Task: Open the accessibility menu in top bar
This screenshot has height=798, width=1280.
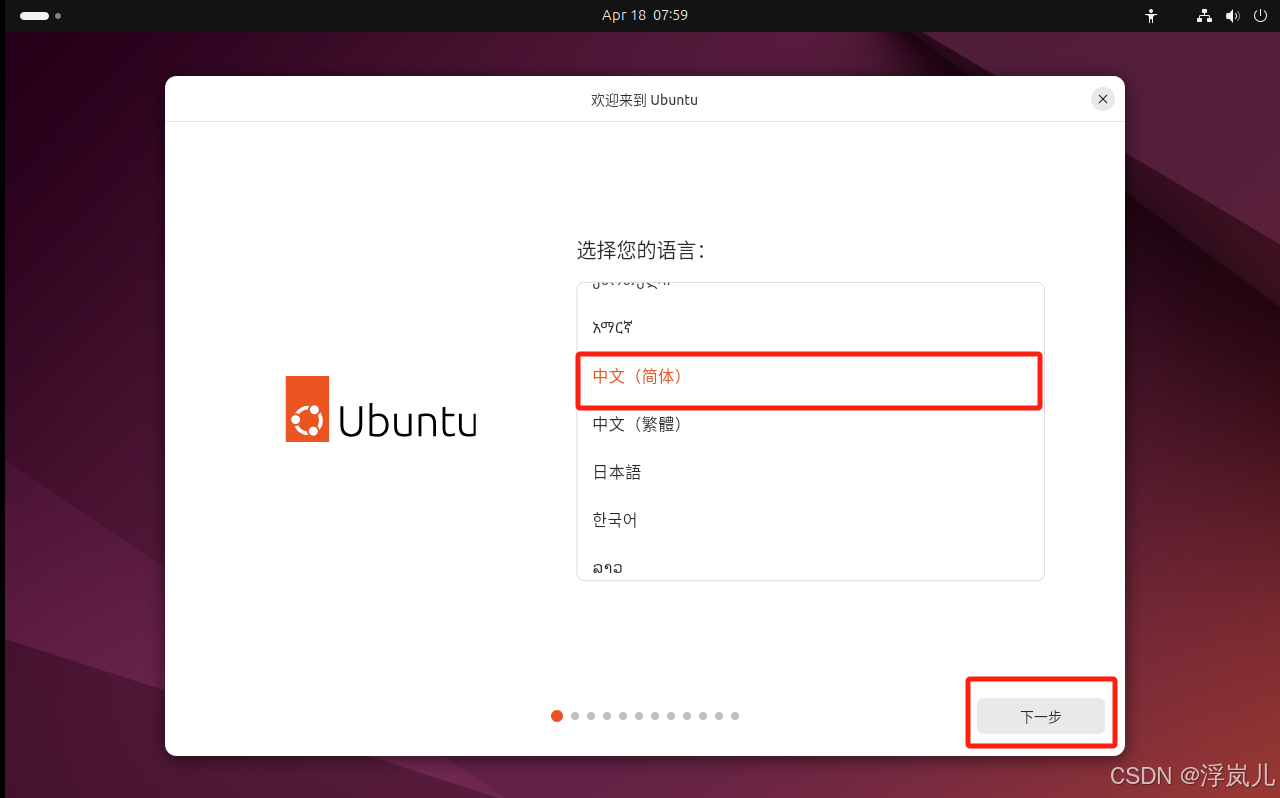Action: coord(1151,16)
